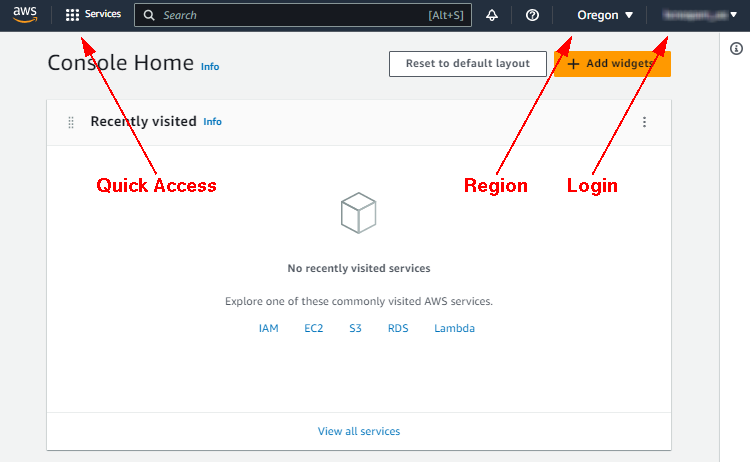Open the Services grid menu

click(x=93, y=15)
